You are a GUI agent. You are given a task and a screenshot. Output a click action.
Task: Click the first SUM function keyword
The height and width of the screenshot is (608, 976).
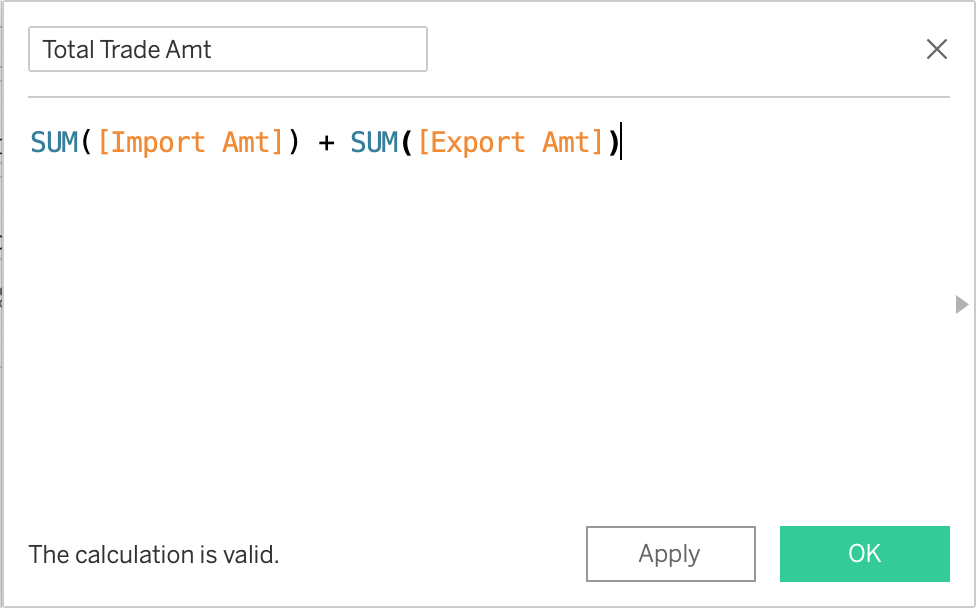pos(54,142)
